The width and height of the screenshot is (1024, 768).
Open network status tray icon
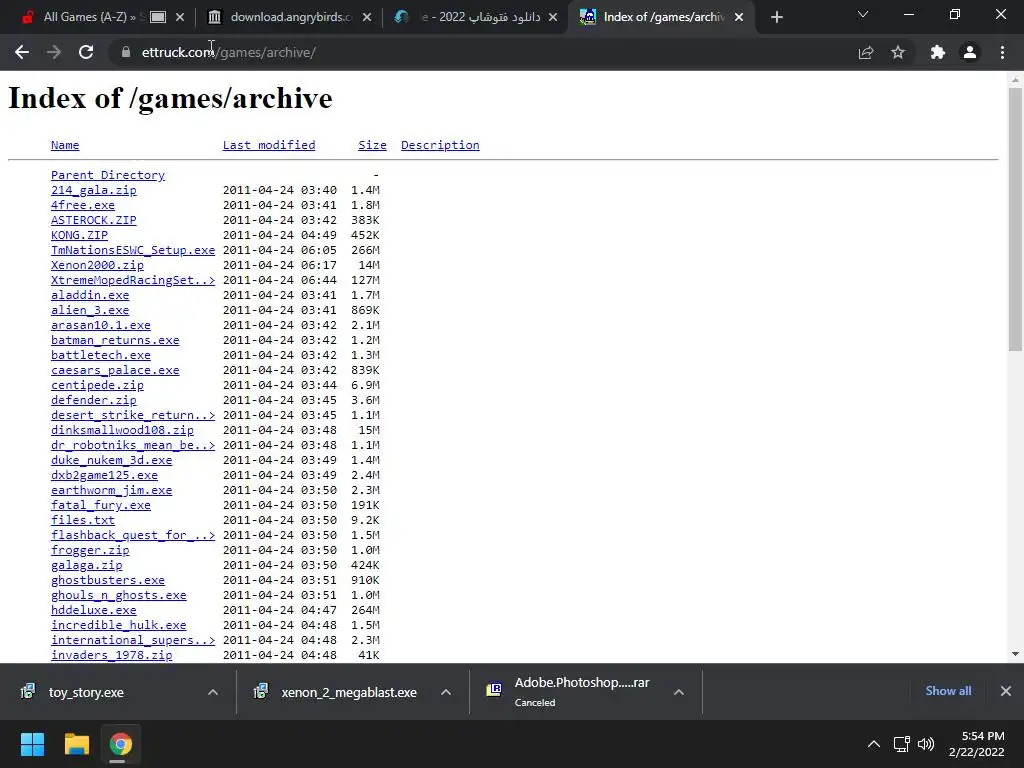[902, 744]
